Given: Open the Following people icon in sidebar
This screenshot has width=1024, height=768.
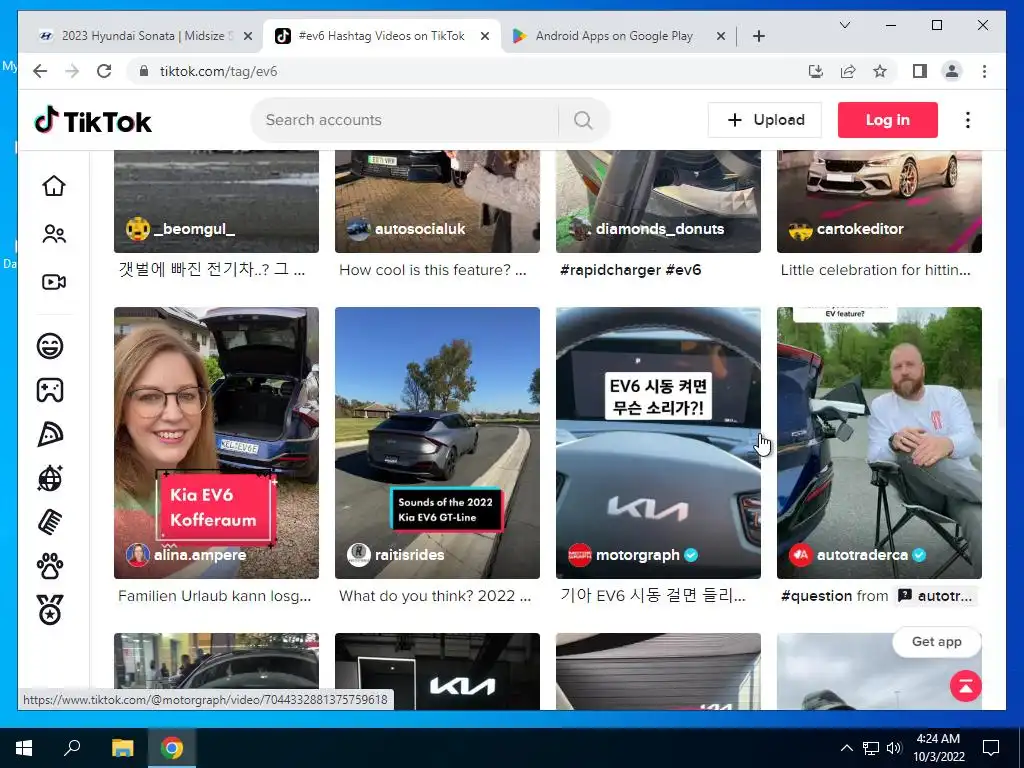Looking at the screenshot, I should [54, 234].
